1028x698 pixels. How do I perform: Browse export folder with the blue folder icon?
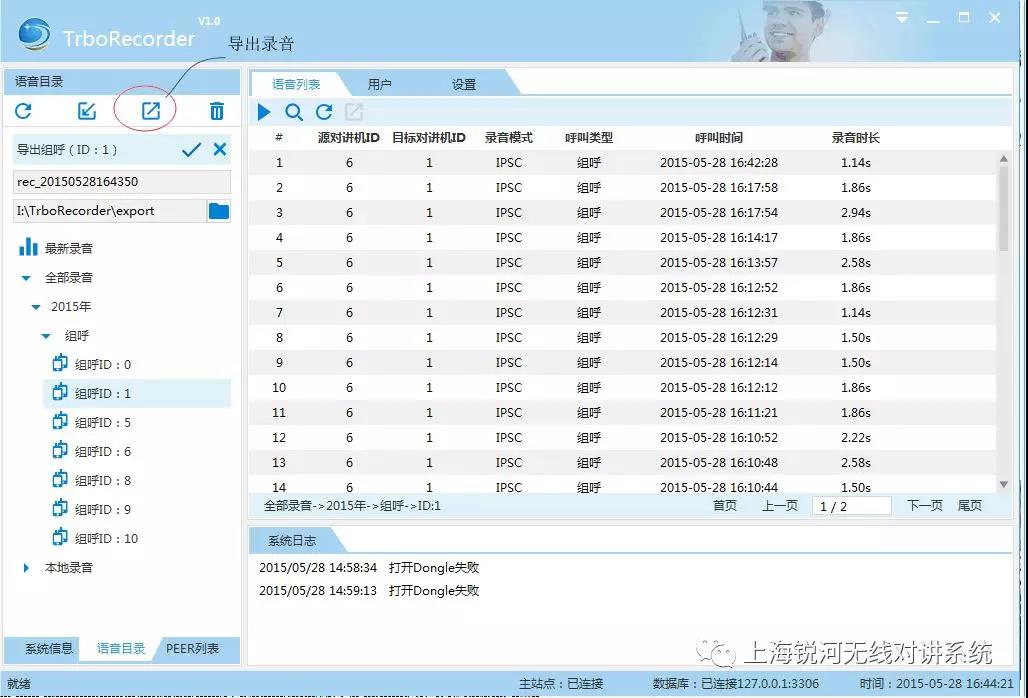point(218,211)
